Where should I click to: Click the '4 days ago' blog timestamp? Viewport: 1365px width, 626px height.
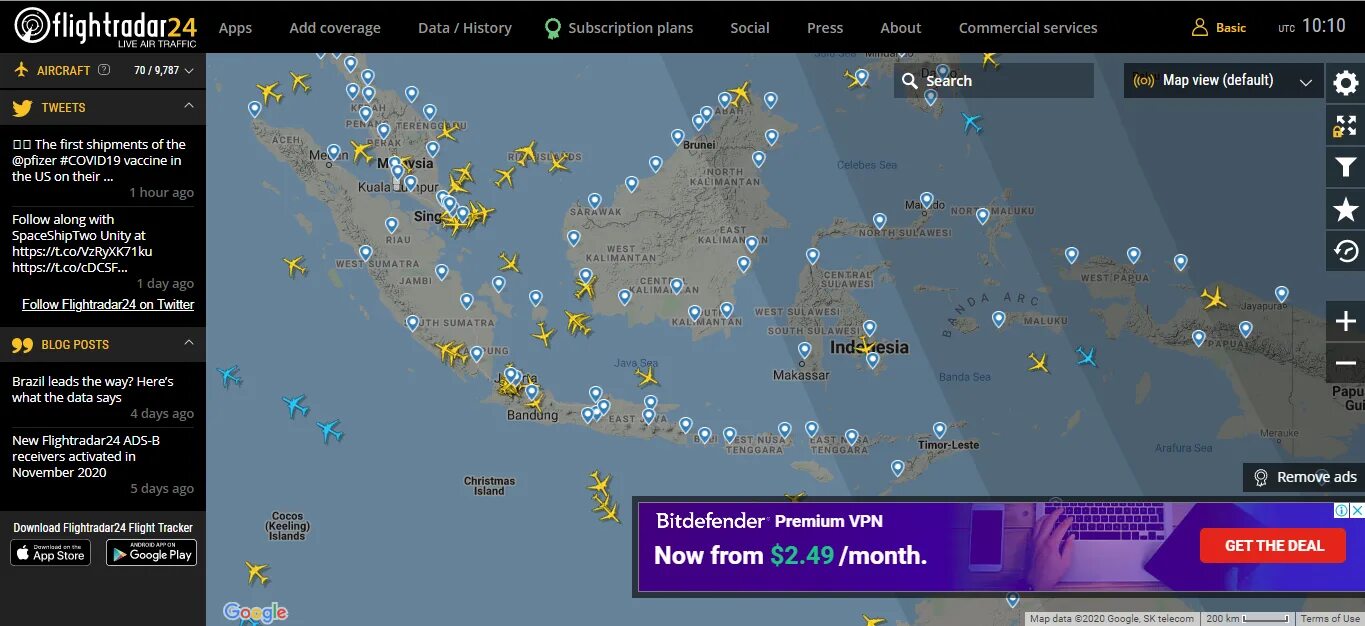tap(161, 413)
